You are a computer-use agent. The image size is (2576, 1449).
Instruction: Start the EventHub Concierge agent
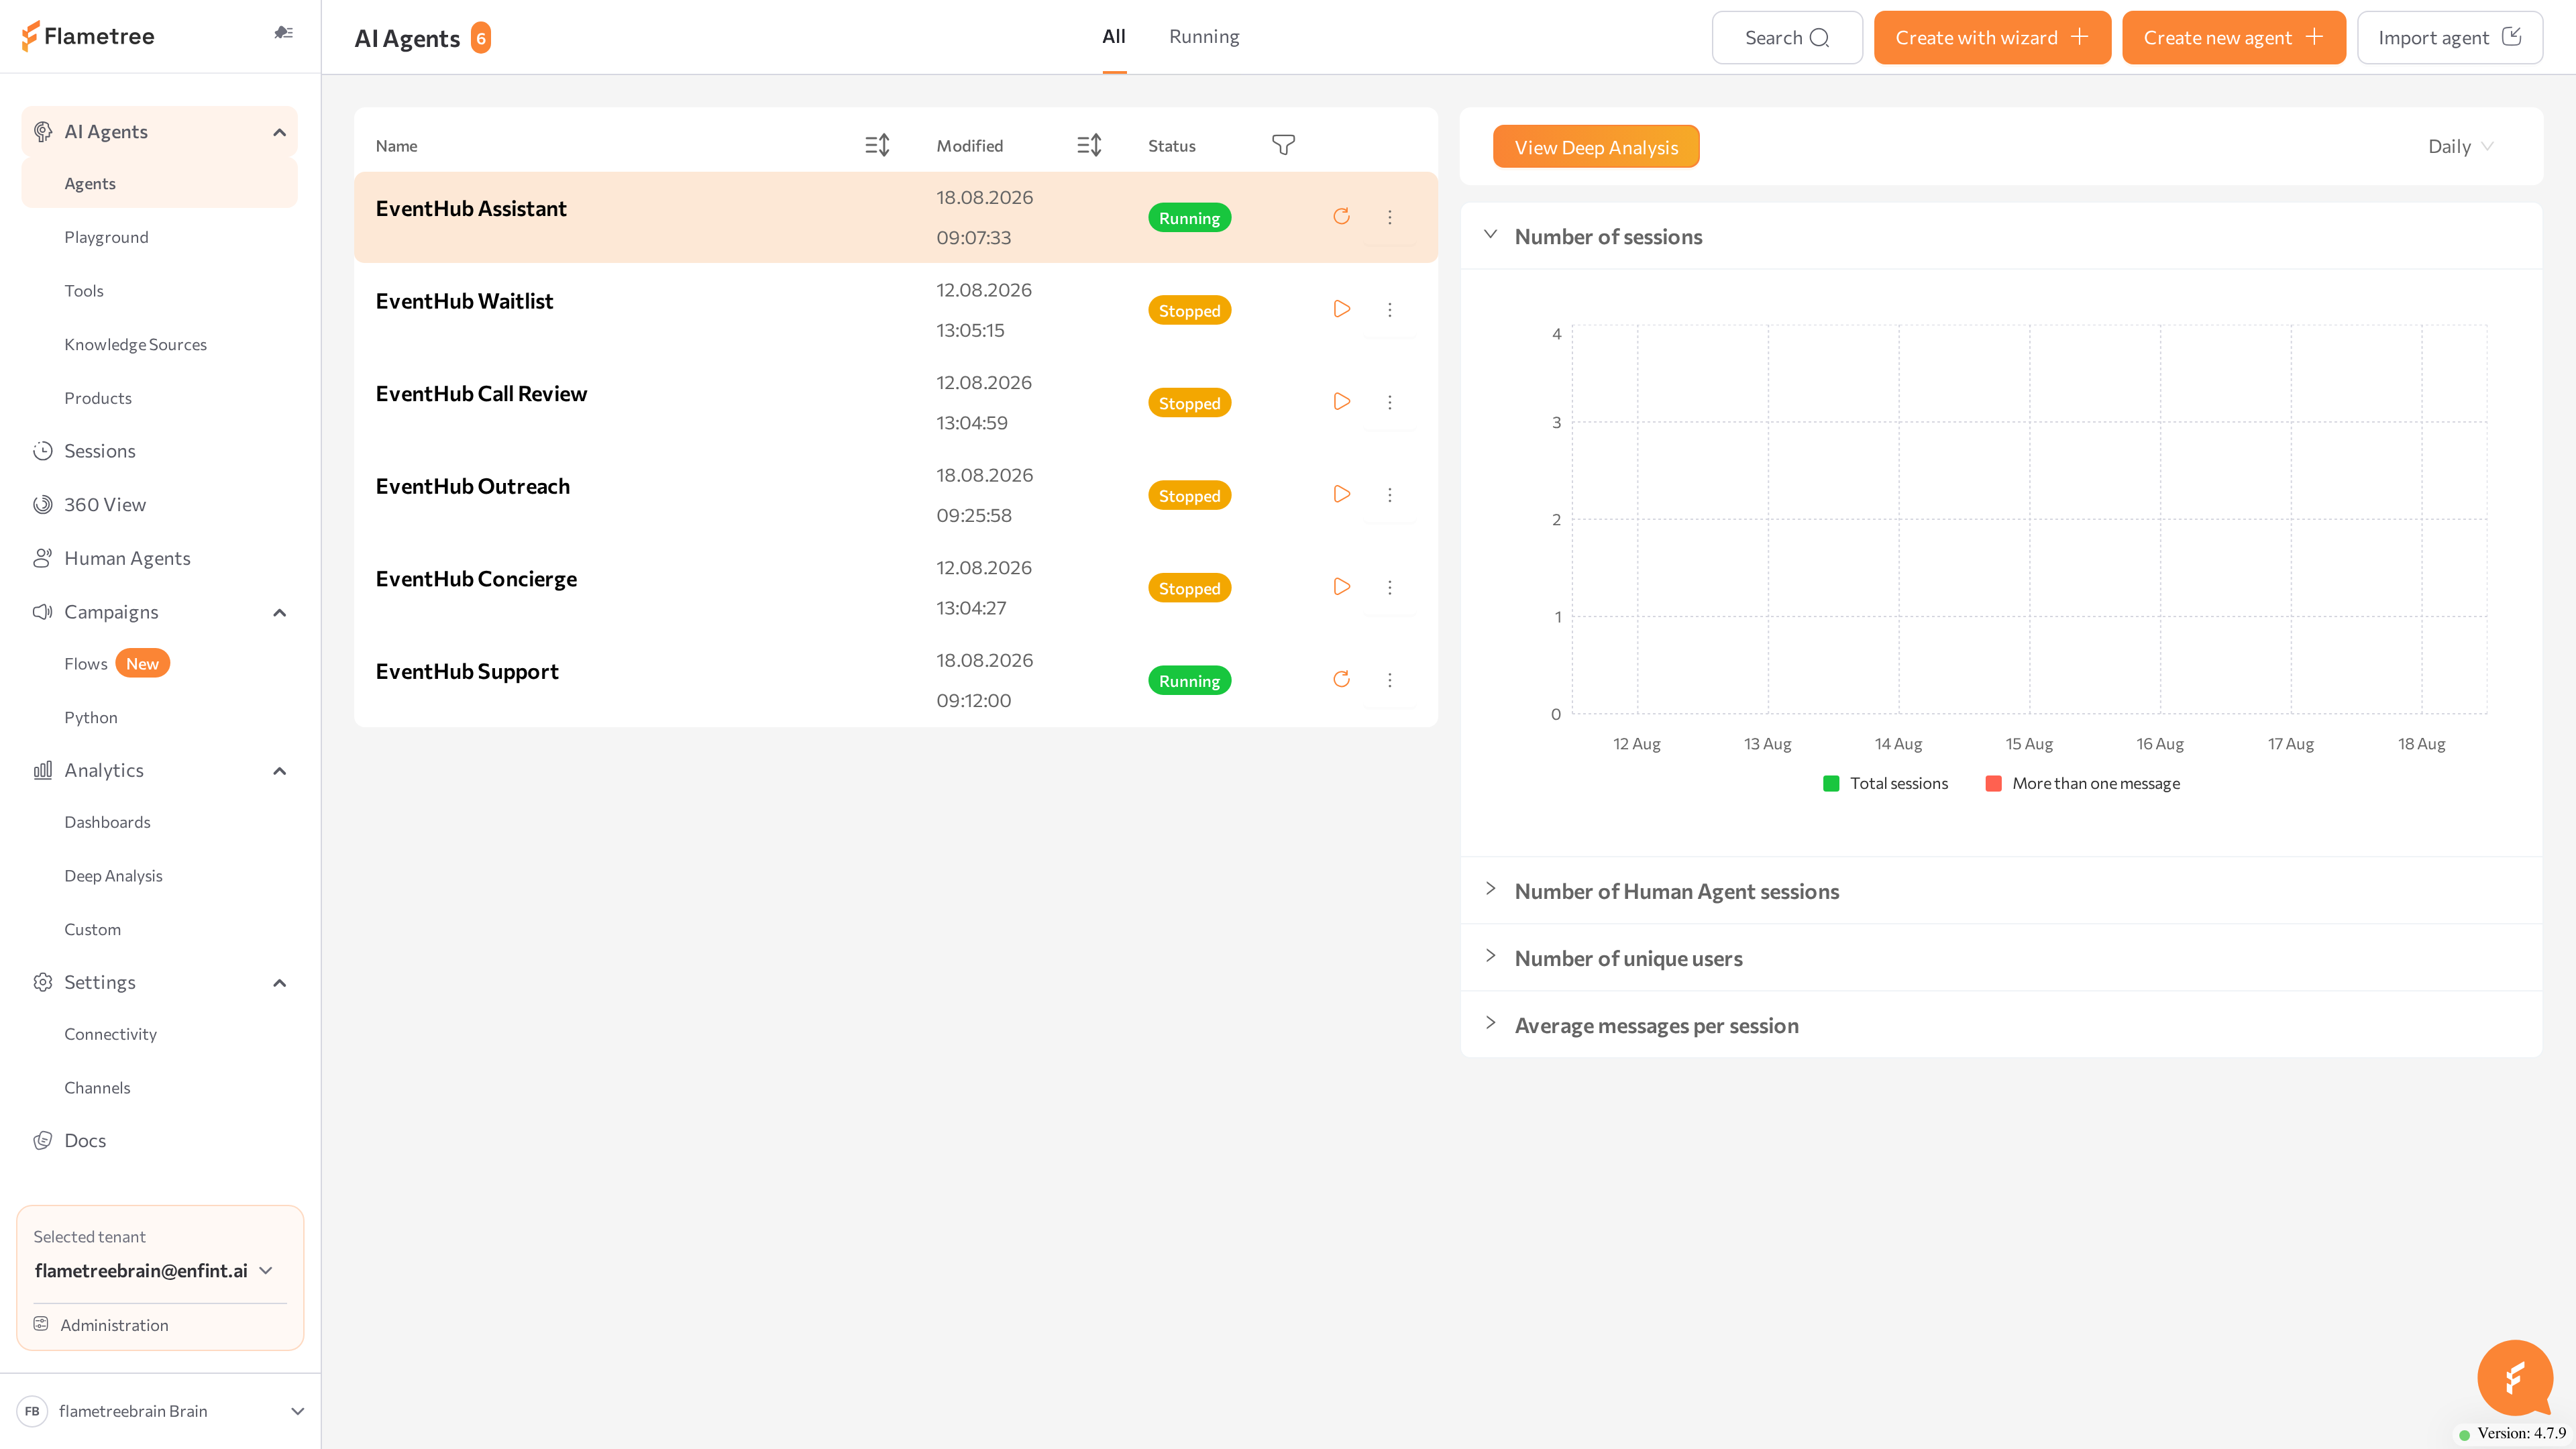click(1341, 587)
